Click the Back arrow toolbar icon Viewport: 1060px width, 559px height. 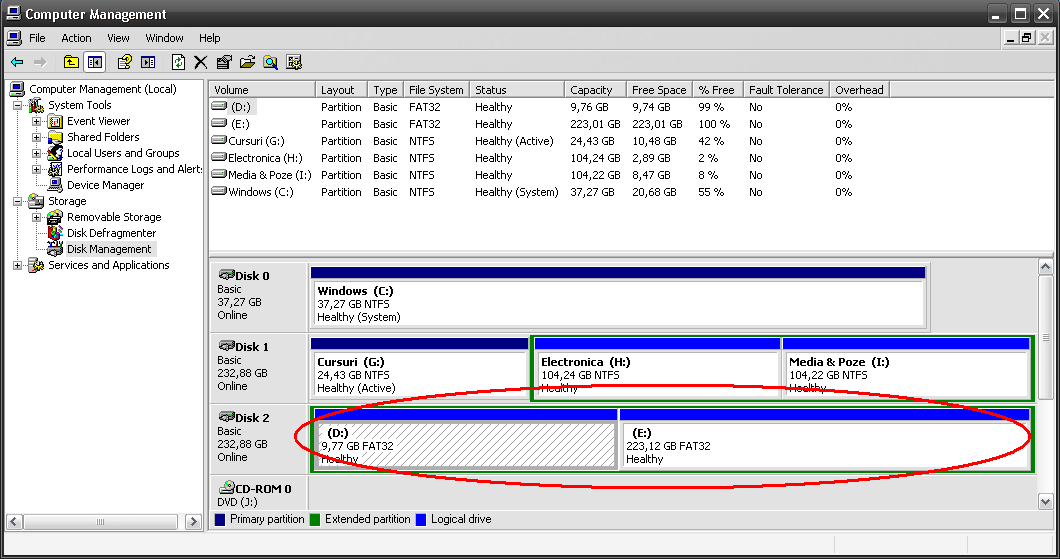click(17, 62)
